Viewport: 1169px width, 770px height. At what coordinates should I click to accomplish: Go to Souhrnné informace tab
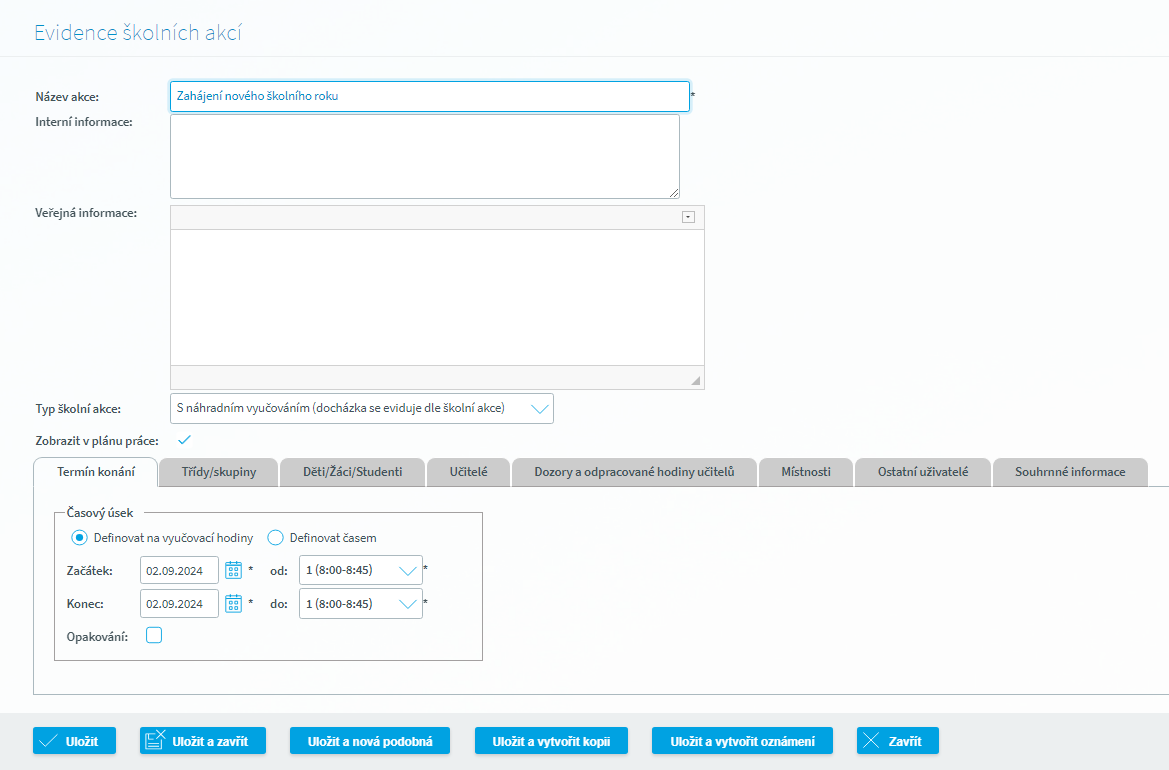tap(1070, 472)
